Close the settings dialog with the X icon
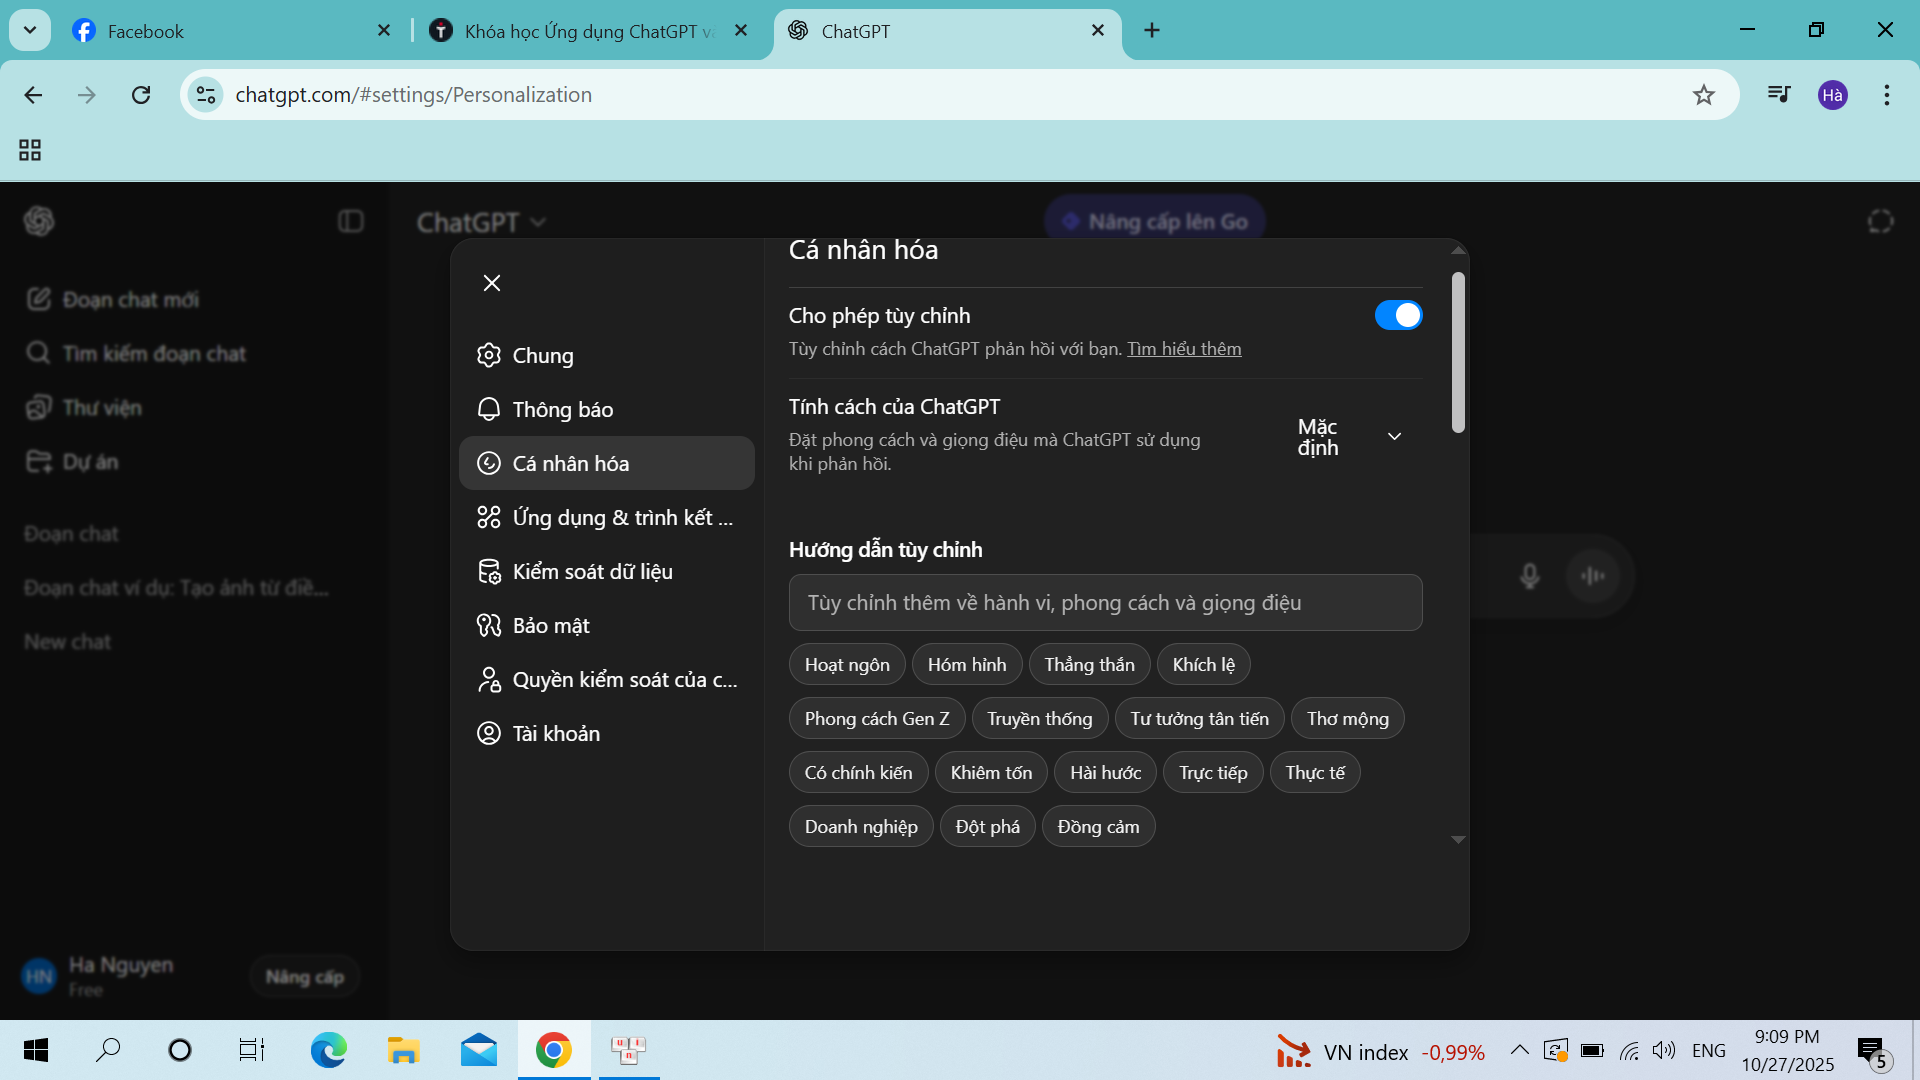This screenshot has width=1920, height=1080. pos(491,283)
